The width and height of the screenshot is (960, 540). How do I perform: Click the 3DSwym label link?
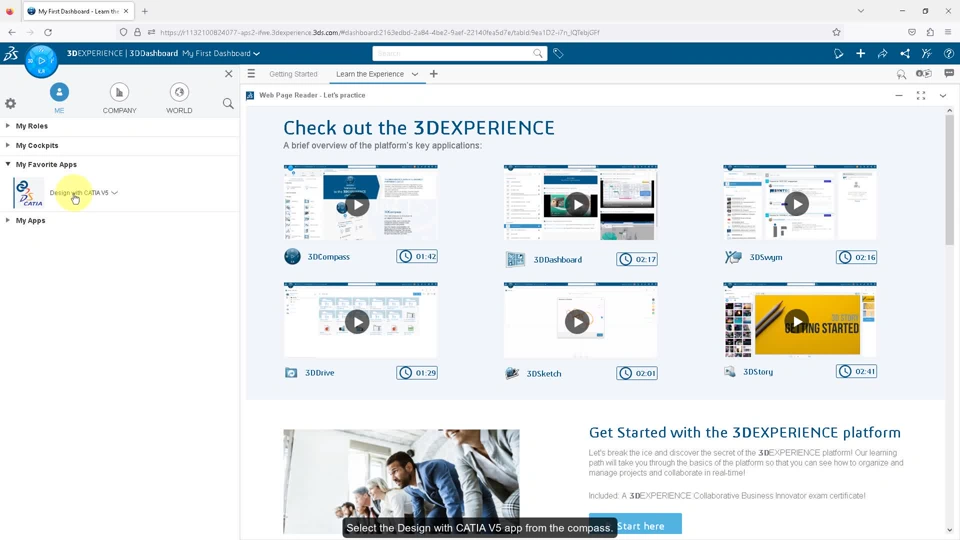tap(766, 257)
